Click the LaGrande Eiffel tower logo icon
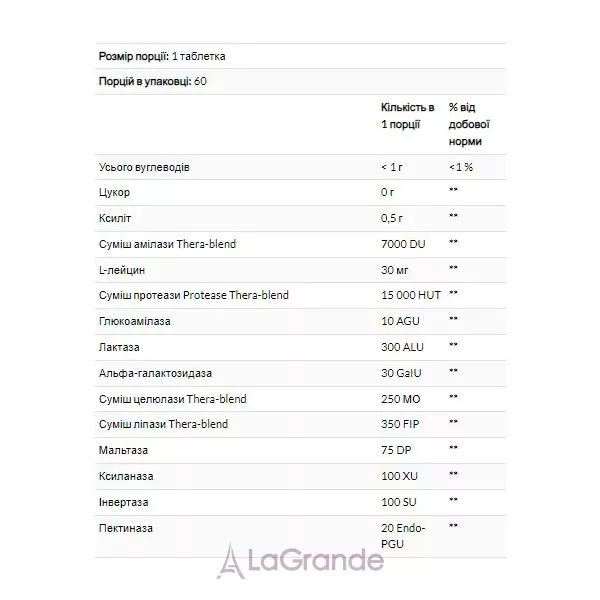Image resolution: width=600 pixels, height=600 pixels. pyautogui.click(x=230, y=561)
